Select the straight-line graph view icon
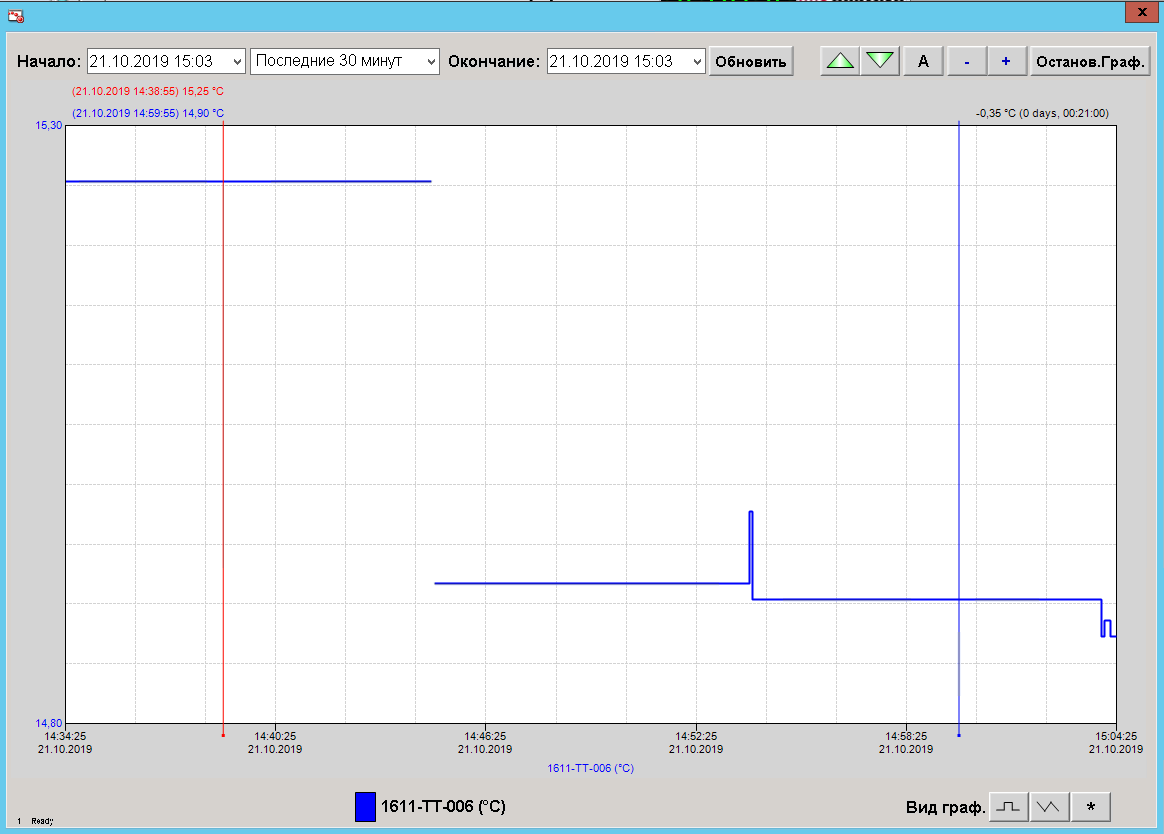This screenshot has height=834, width=1164. [1049, 806]
